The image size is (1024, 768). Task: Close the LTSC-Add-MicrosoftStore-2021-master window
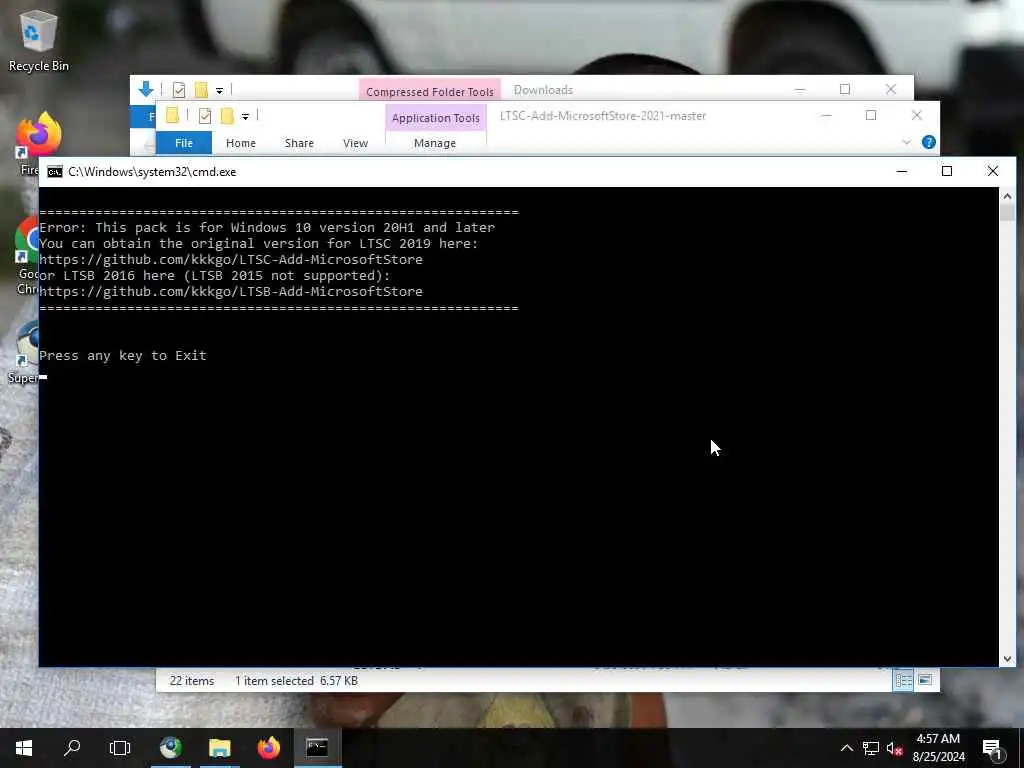coord(916,116)
